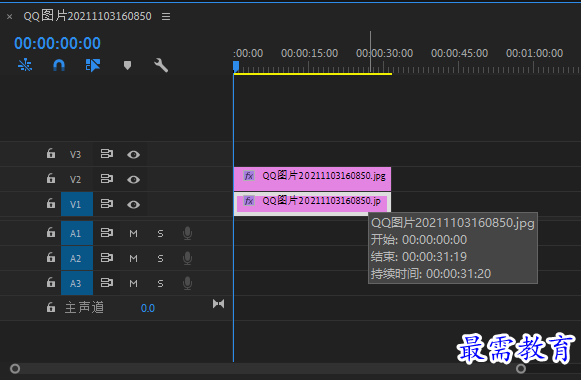The image size is (581, 380).
Task: Open fx badge on V1 clip
Action: pos(249,201)
